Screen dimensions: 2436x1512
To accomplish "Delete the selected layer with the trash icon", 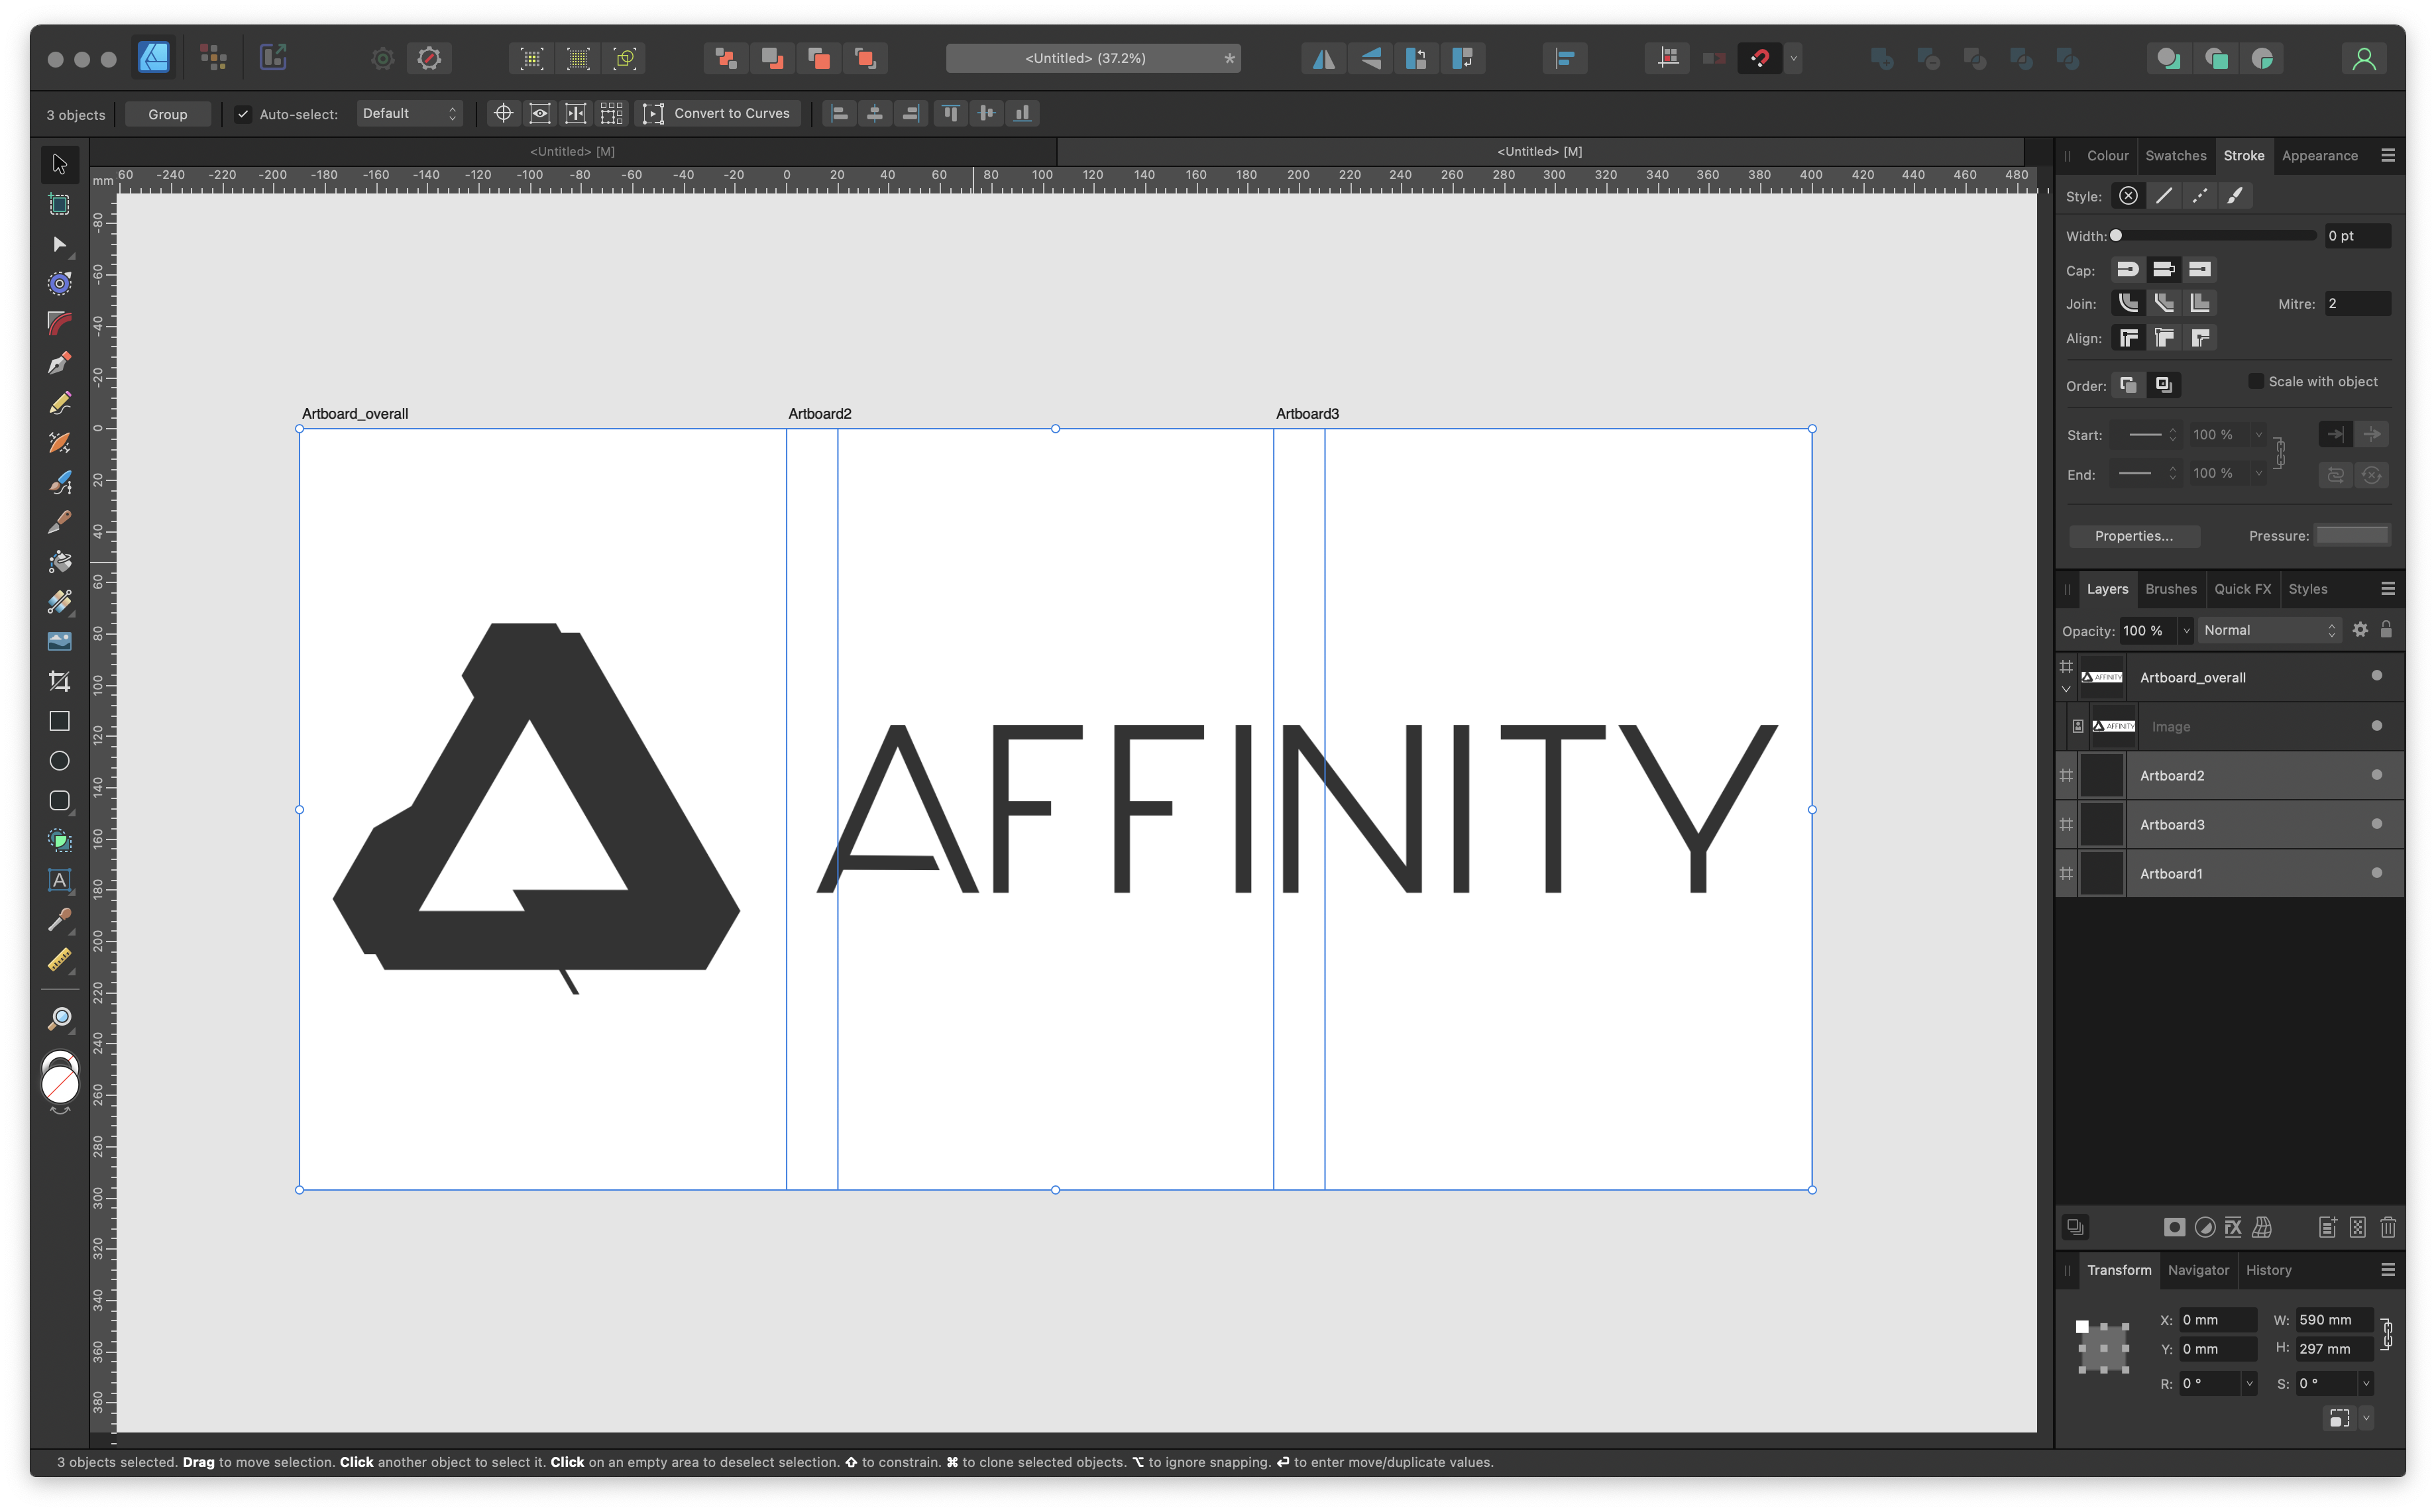I will click(x=2388, y=1227).
